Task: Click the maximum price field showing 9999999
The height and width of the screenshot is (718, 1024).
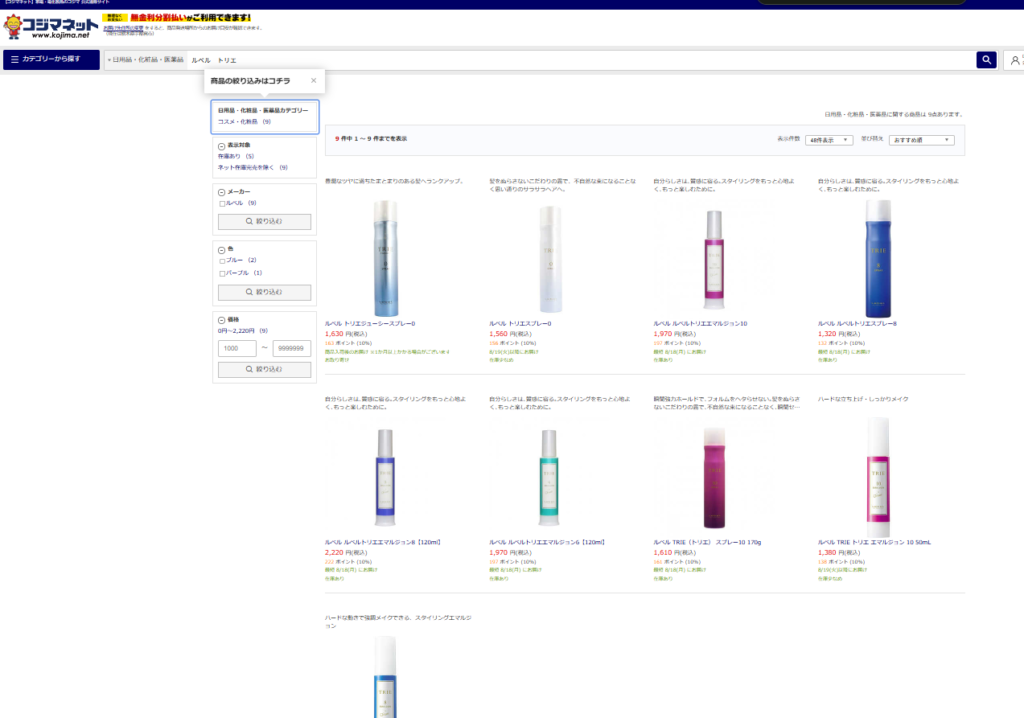Action: 292,348
